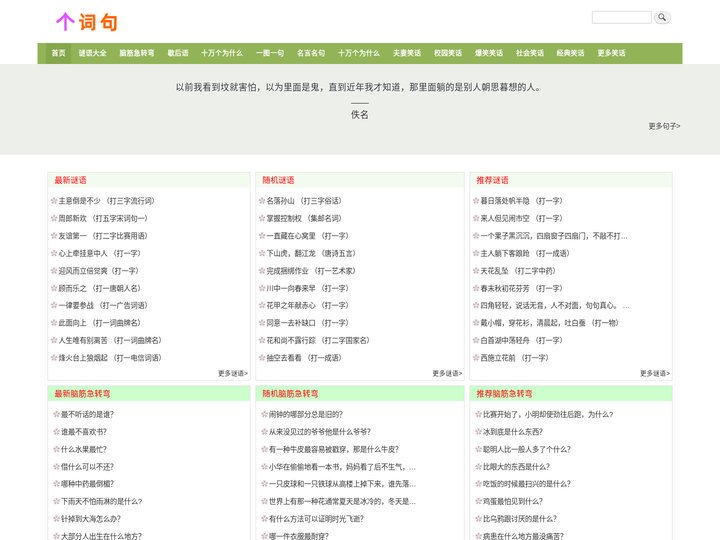Open 社会笑话 nav item

(x=529, y=53)
